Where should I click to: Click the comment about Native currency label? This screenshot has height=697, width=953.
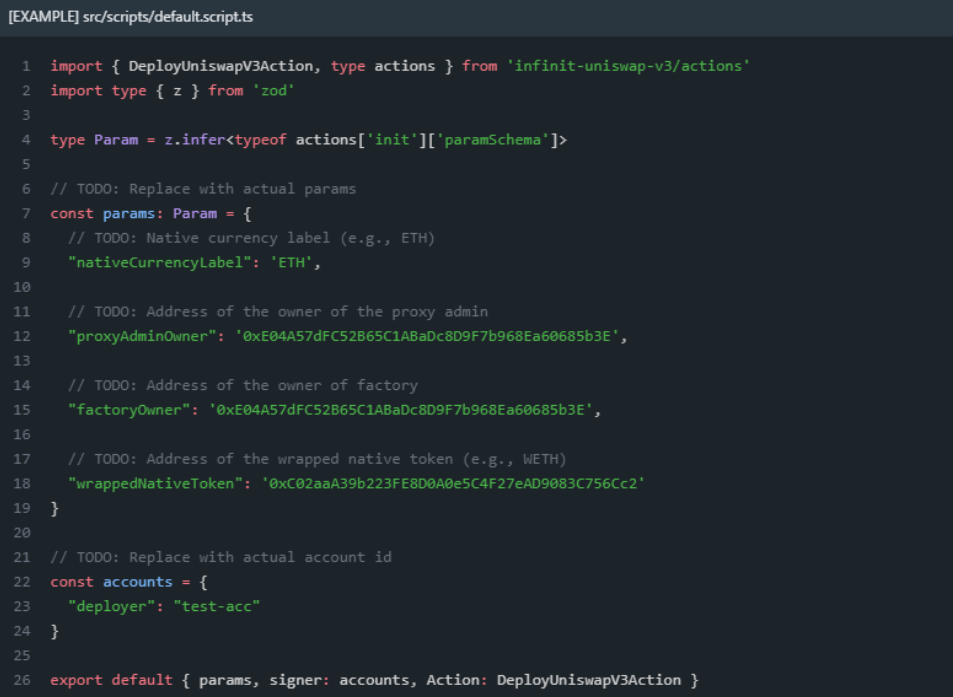point(252,238)
